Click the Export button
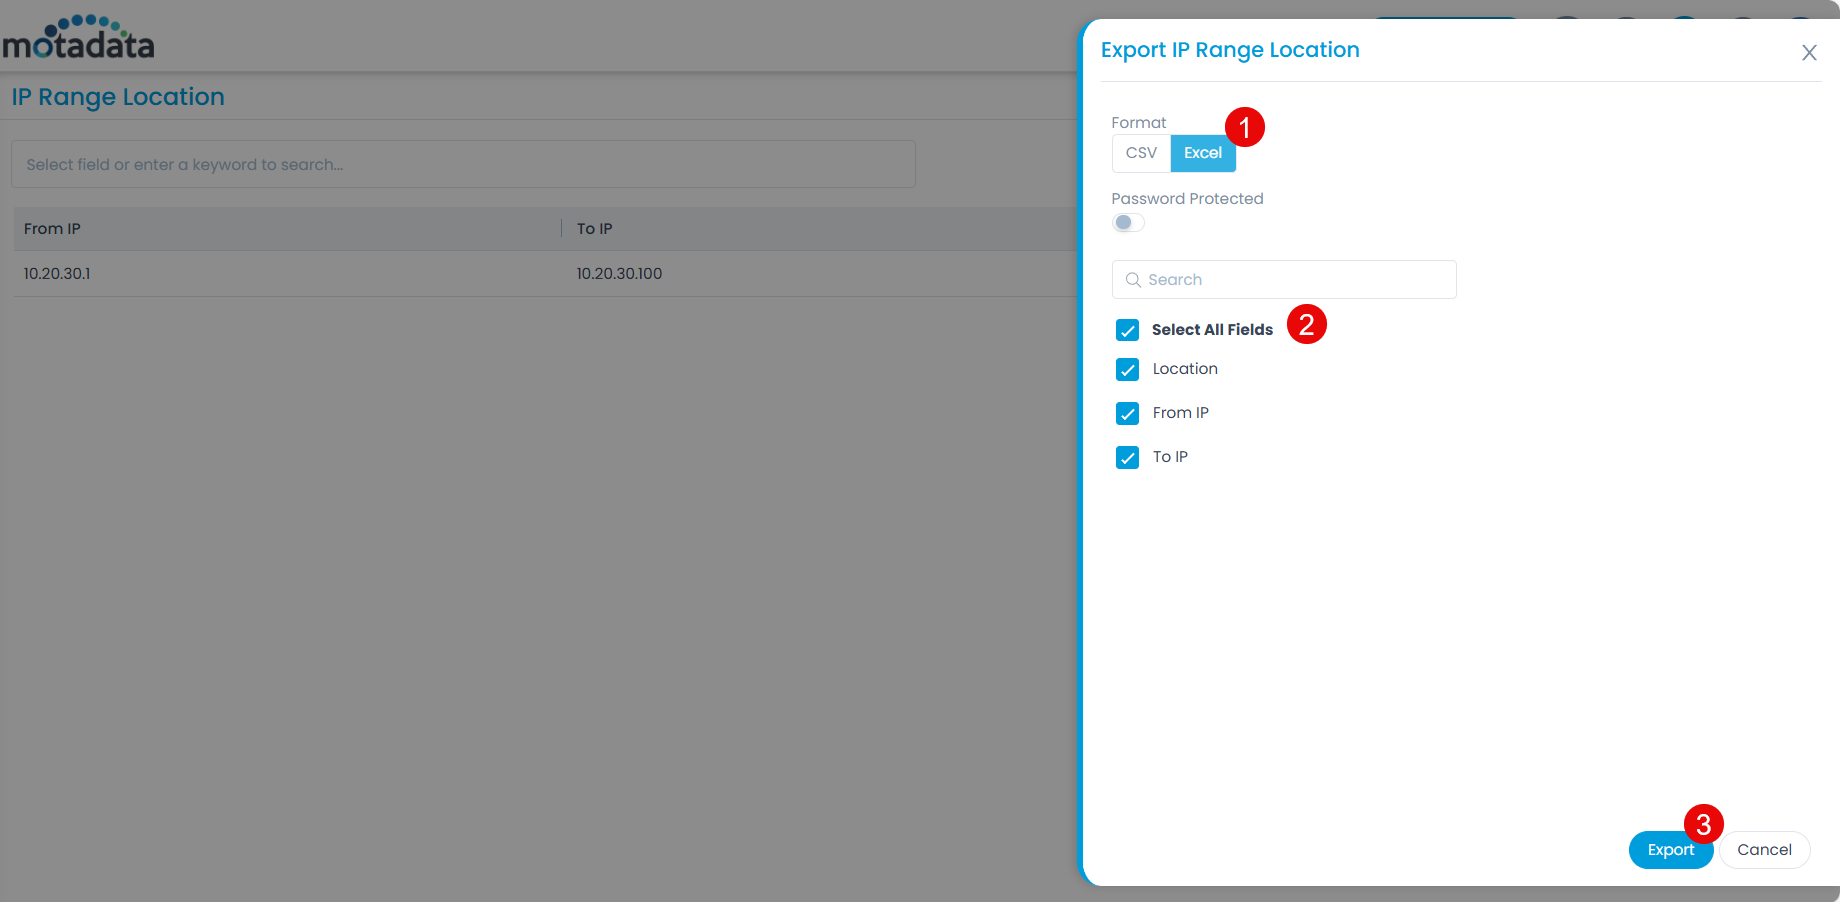Image resolution: width=1840 pixels, height=902 pixels. tap(1671, 849)
